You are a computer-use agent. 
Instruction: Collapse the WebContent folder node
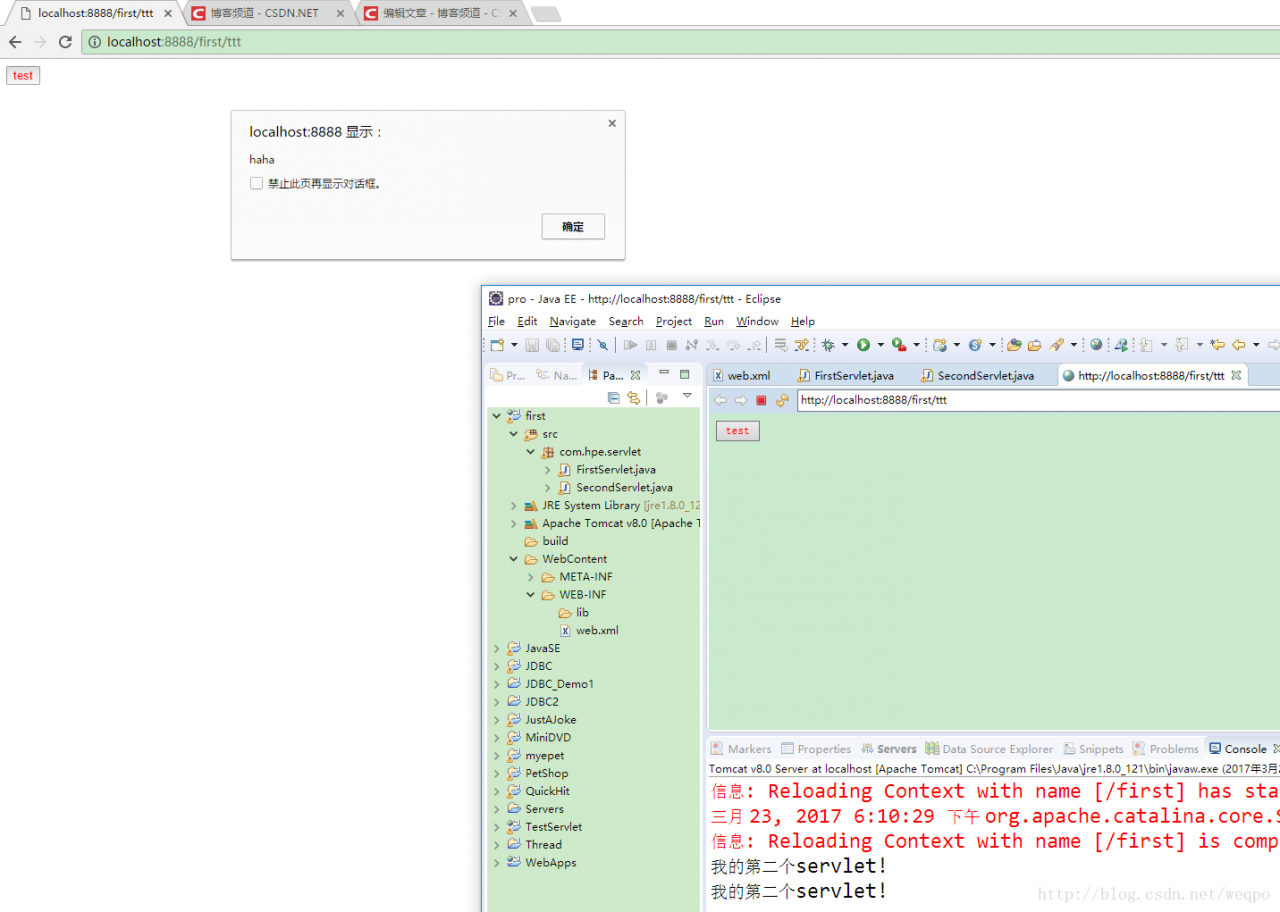pyautogui.click(x=514, y=559)
